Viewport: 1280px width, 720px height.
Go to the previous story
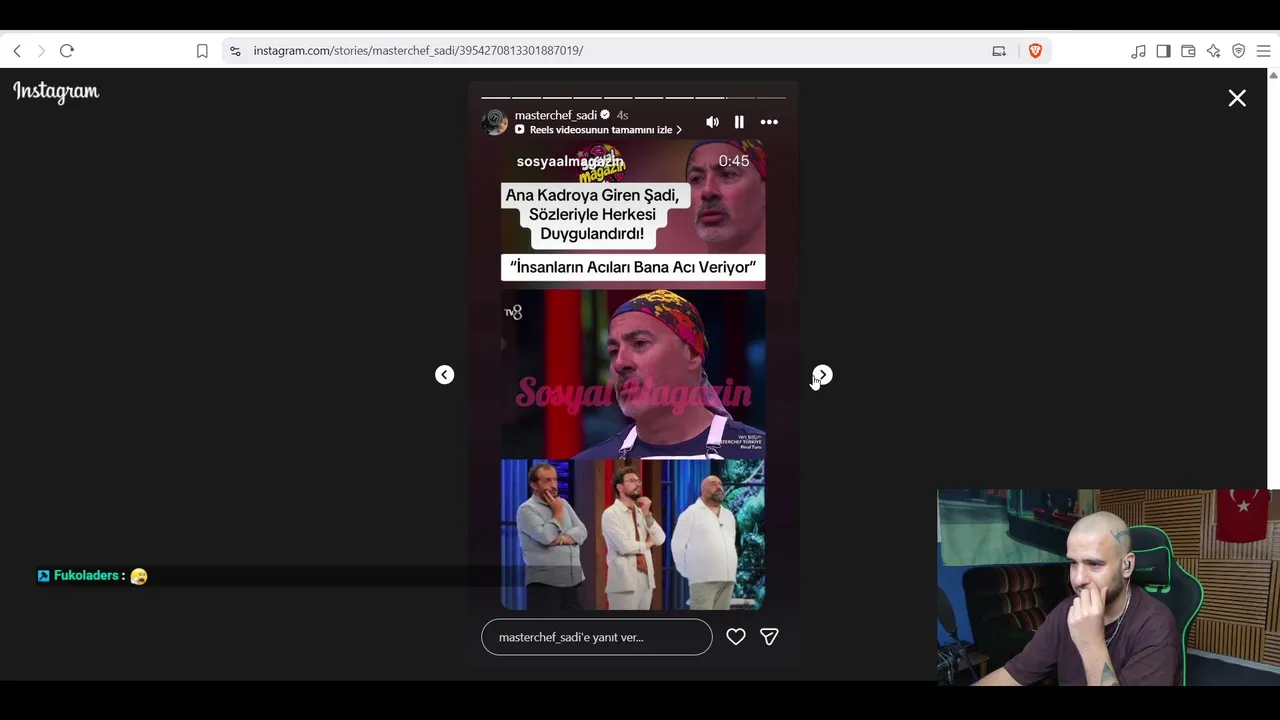point(445,375)
